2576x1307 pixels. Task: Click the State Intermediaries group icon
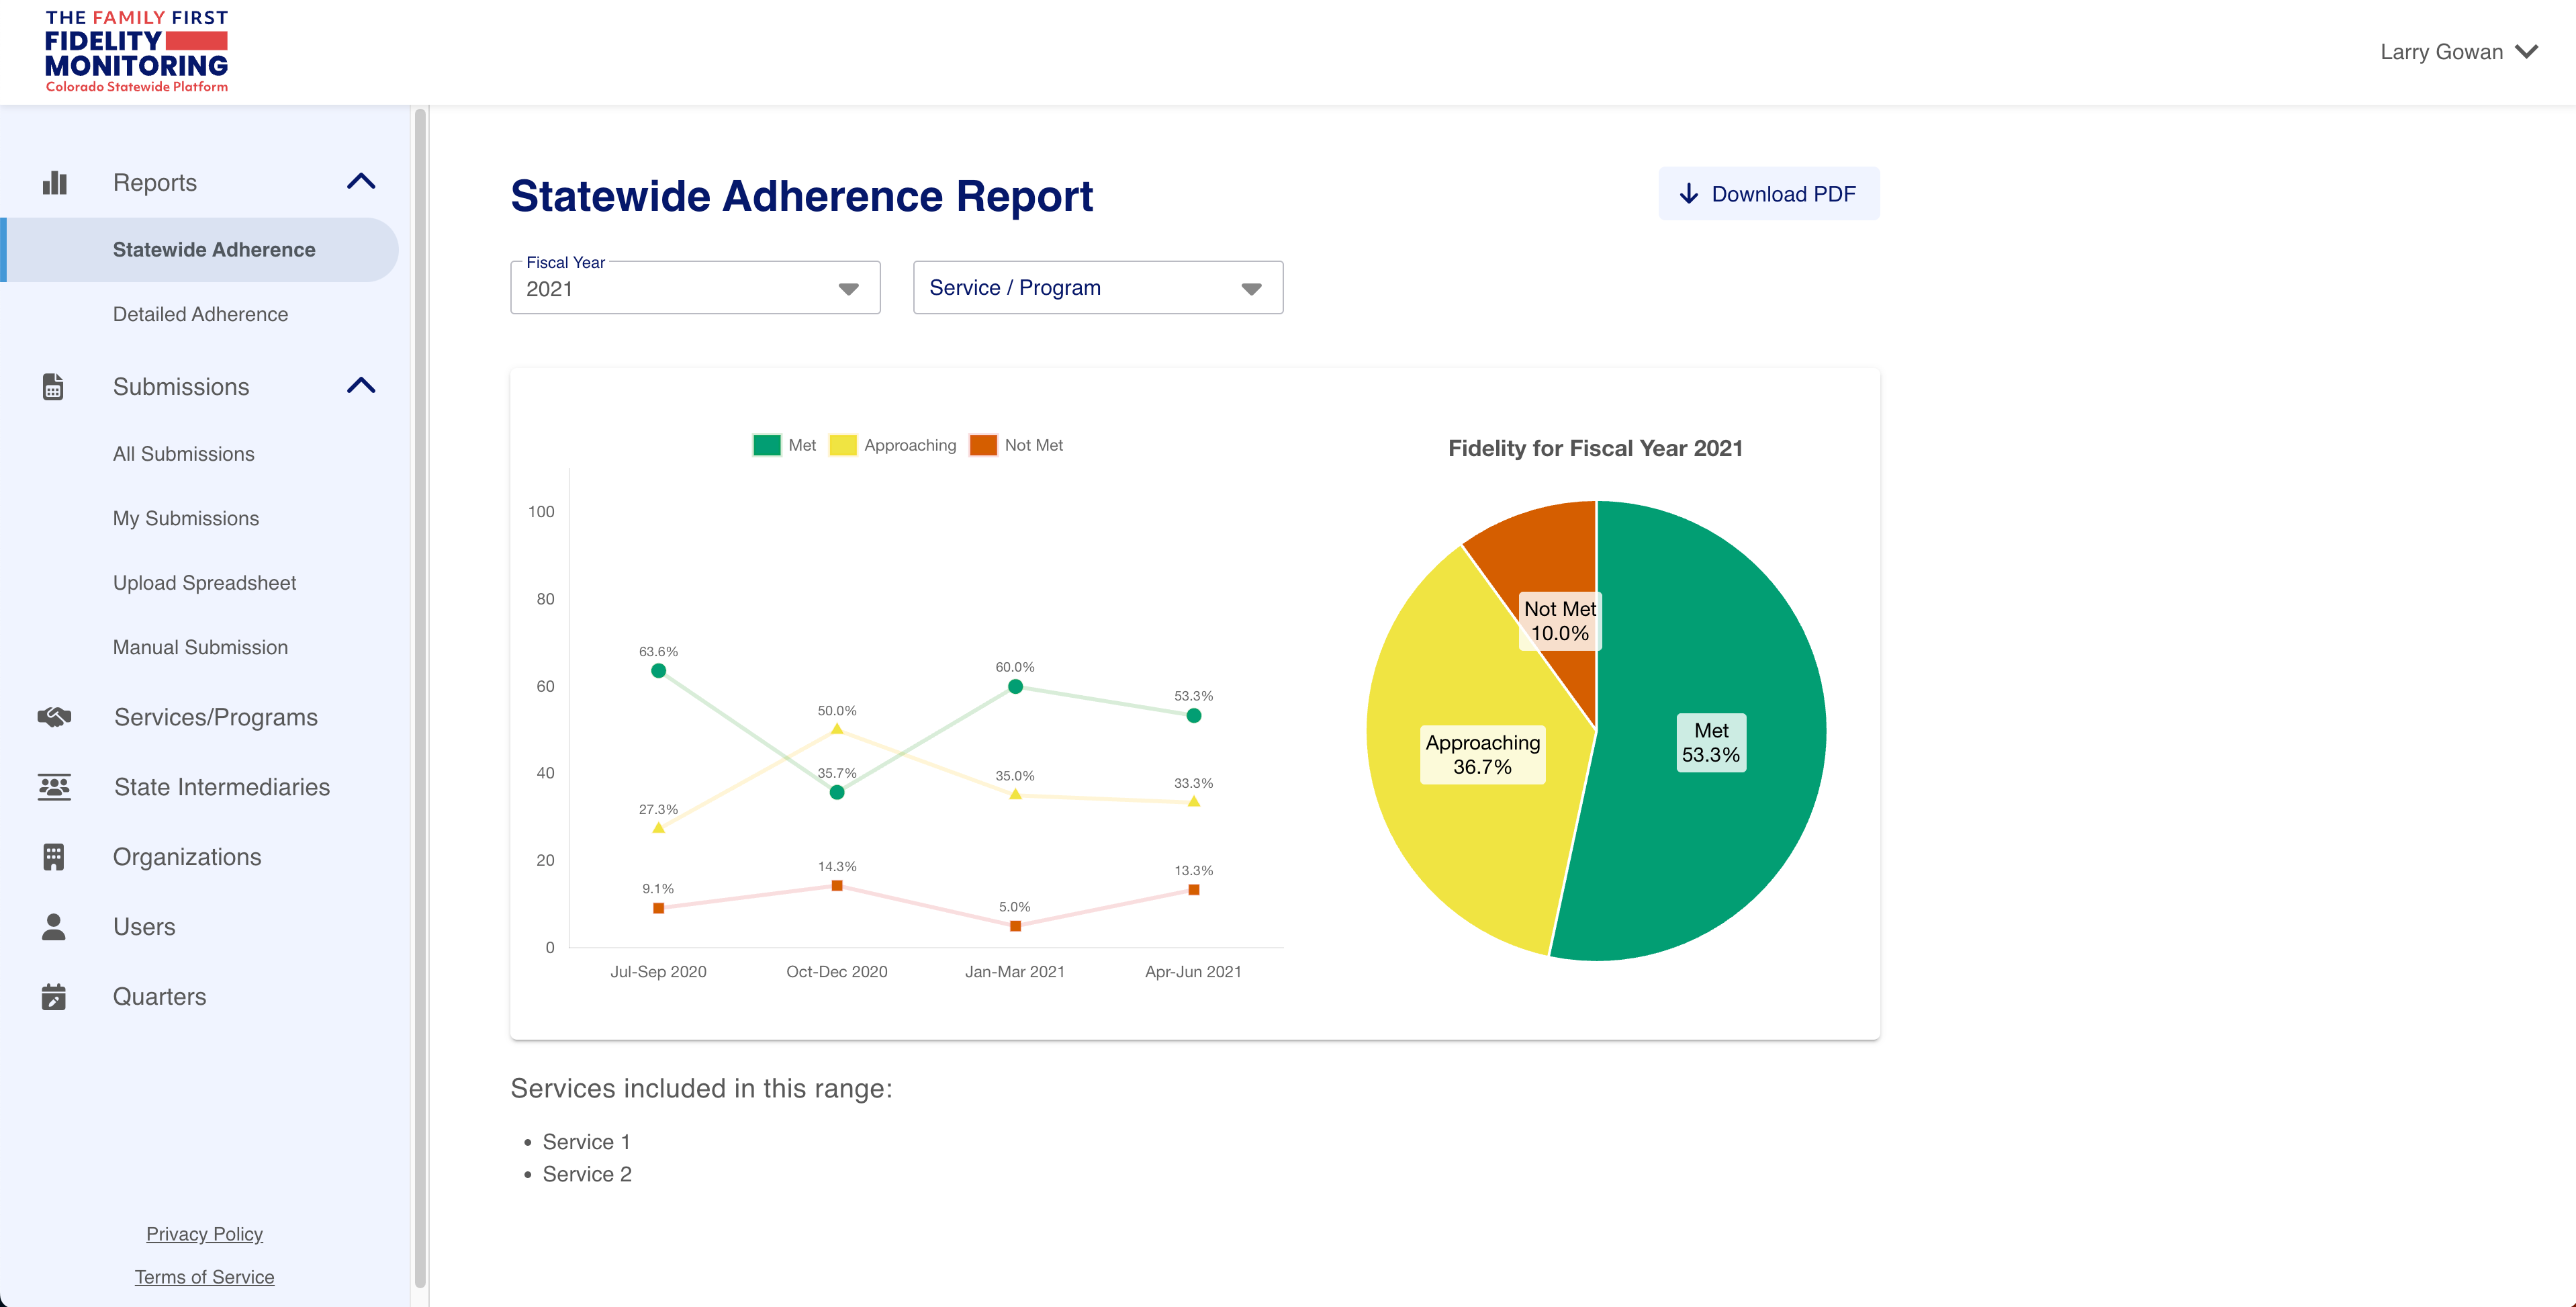pos(55,787)
